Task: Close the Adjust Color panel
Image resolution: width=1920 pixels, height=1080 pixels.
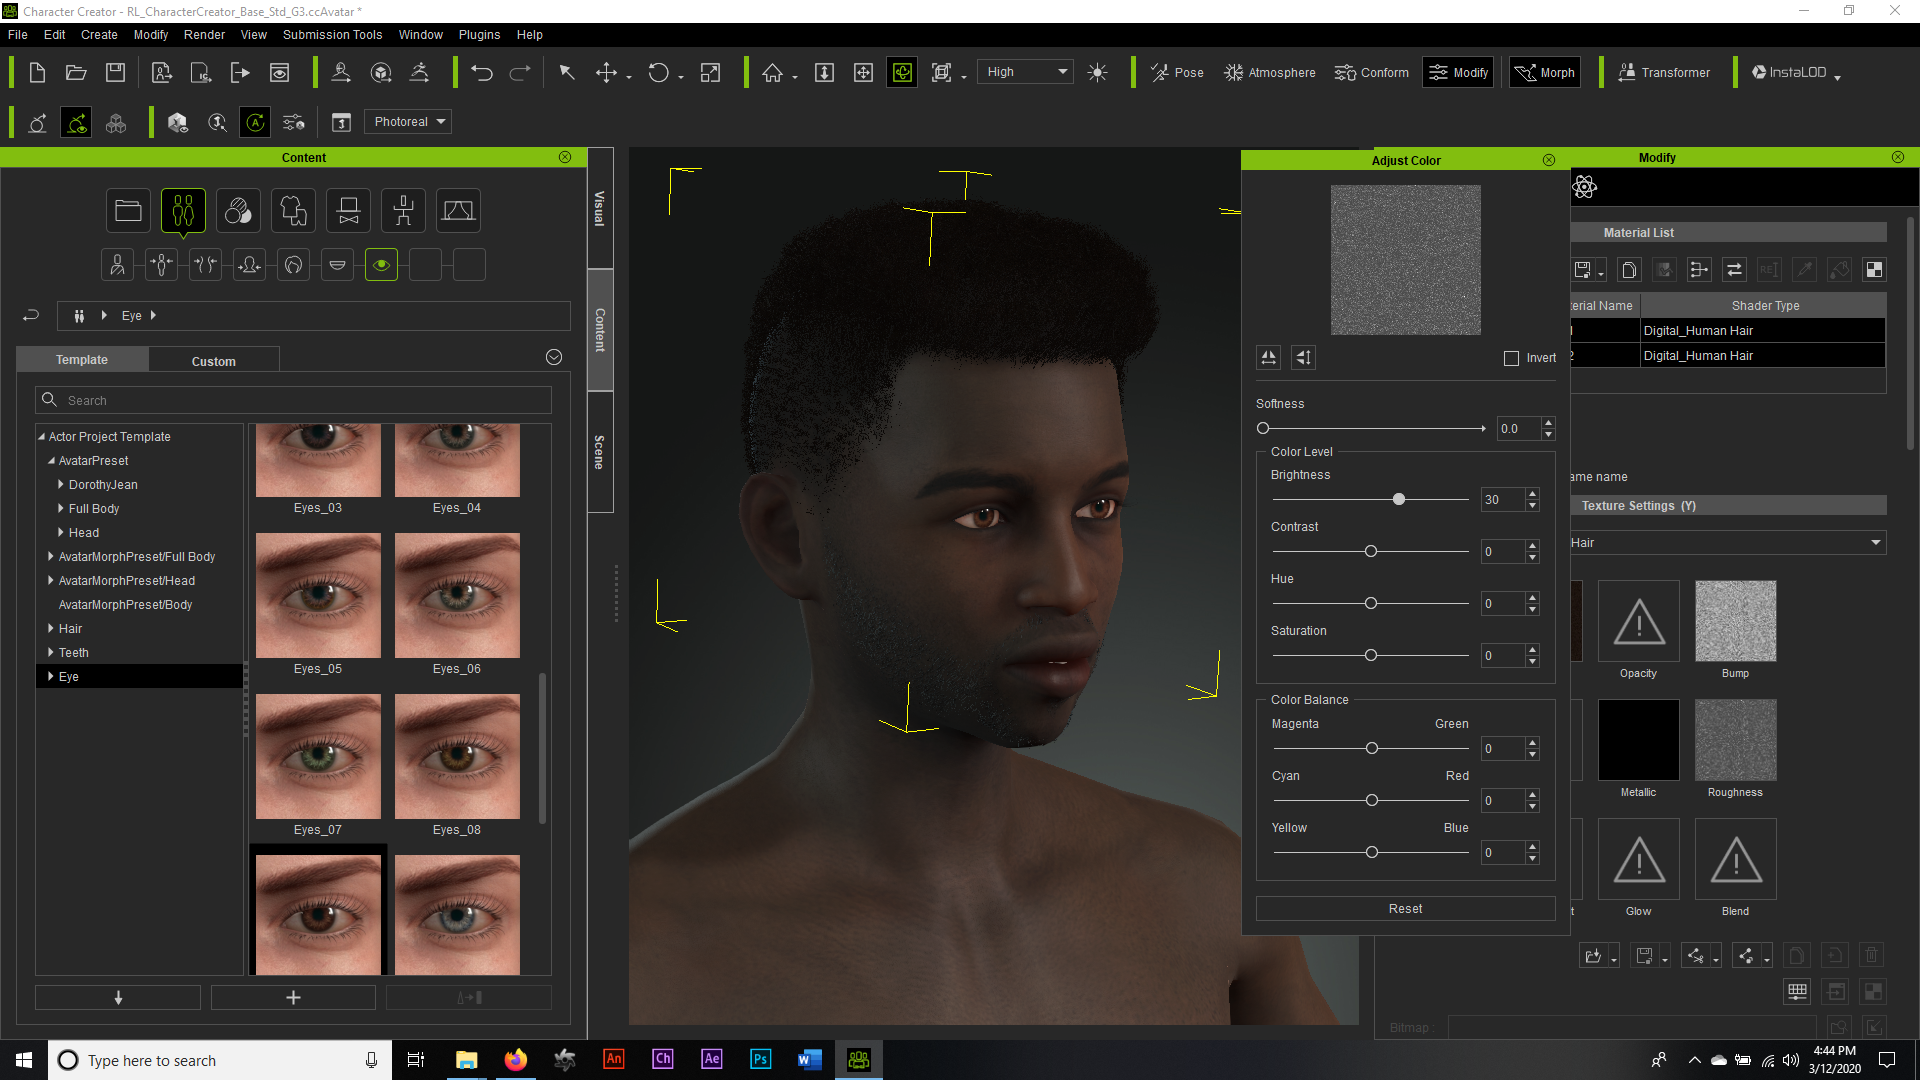Action: pos(1549,160)
